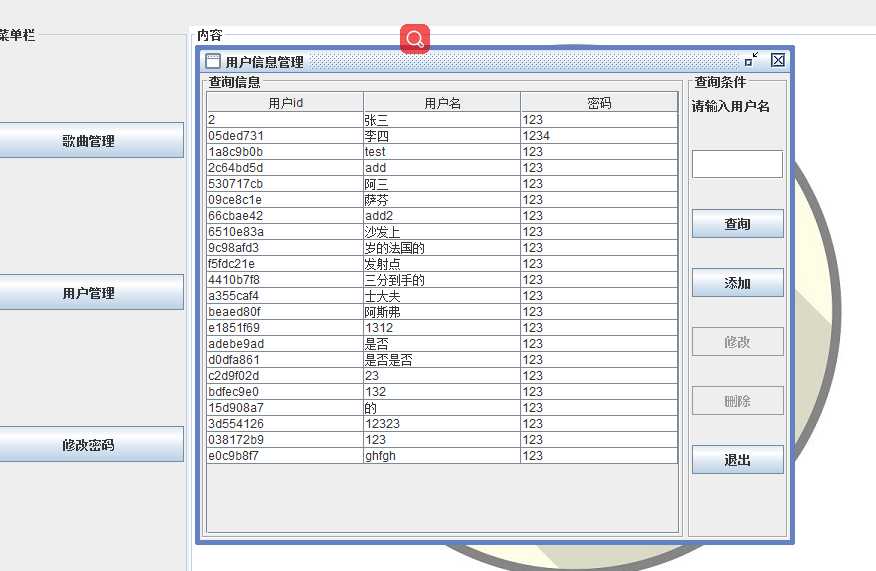Select user id cell c2d9f02d
876x571 pixels.
285,376
